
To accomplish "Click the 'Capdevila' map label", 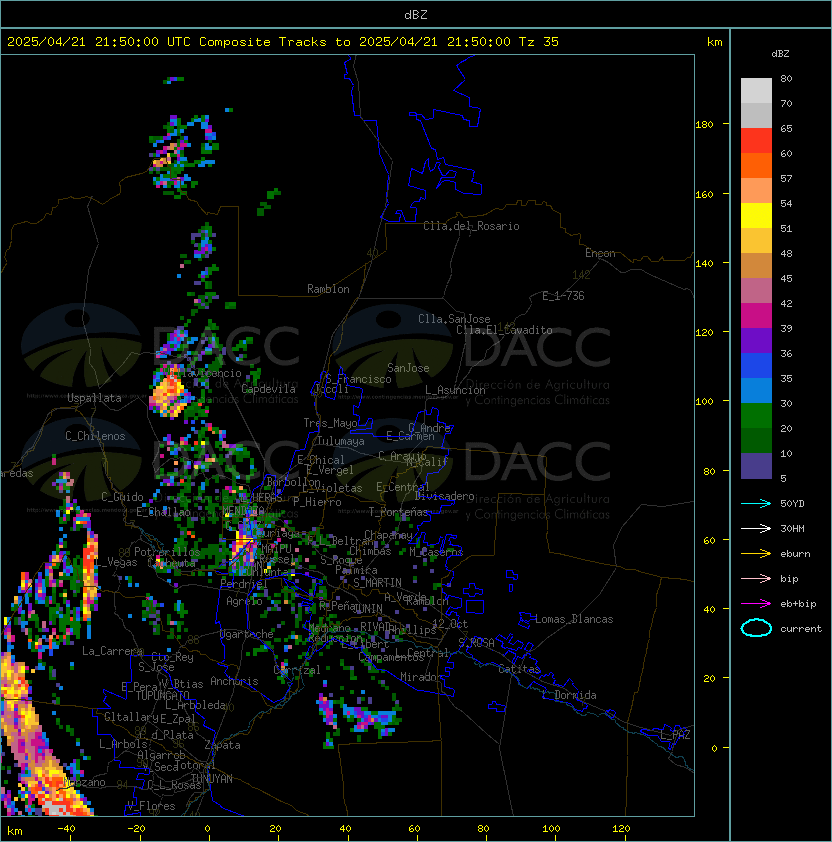I will pyautogui.click(x=269, y=389).
